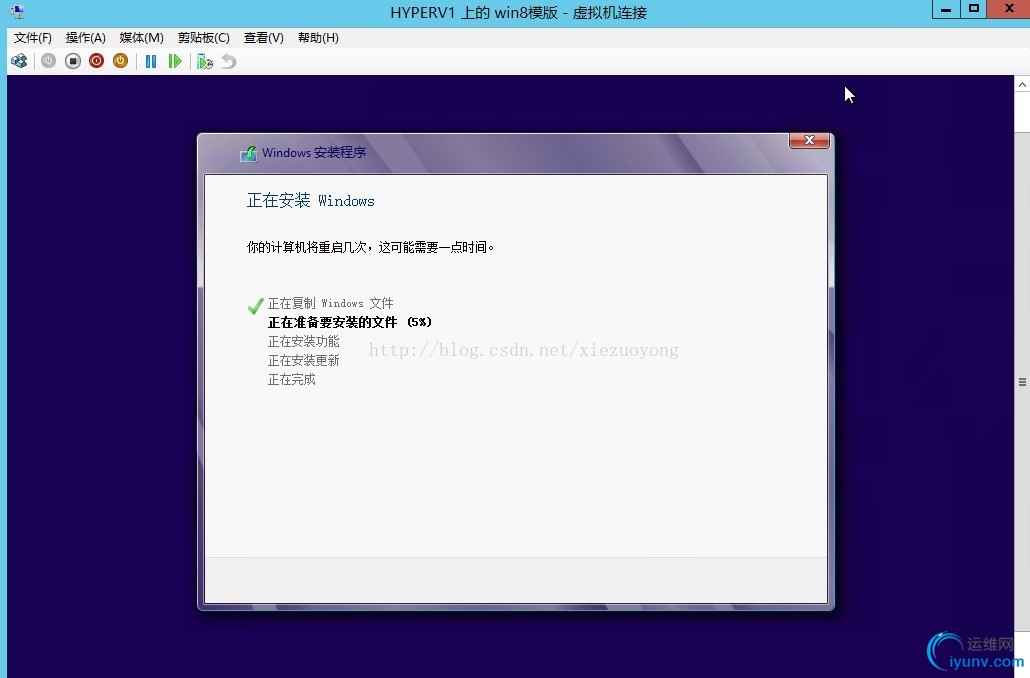This screenshot has height=678, width=1030.
Task: Pause the virtual machine
Action: pyautogui.click(x=151, y=61)
